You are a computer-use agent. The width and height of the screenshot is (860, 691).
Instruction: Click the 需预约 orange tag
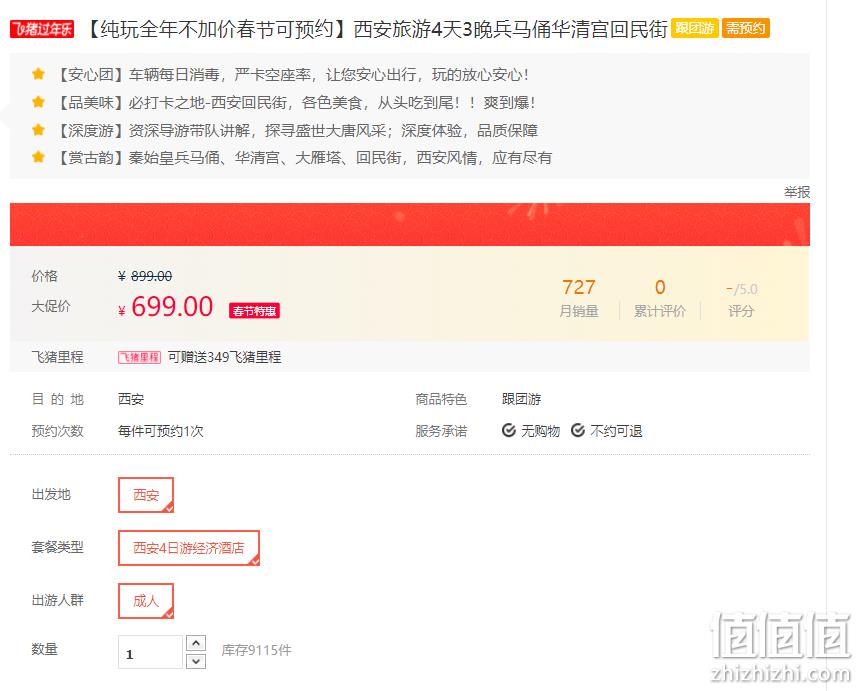[x=745, y=28]
